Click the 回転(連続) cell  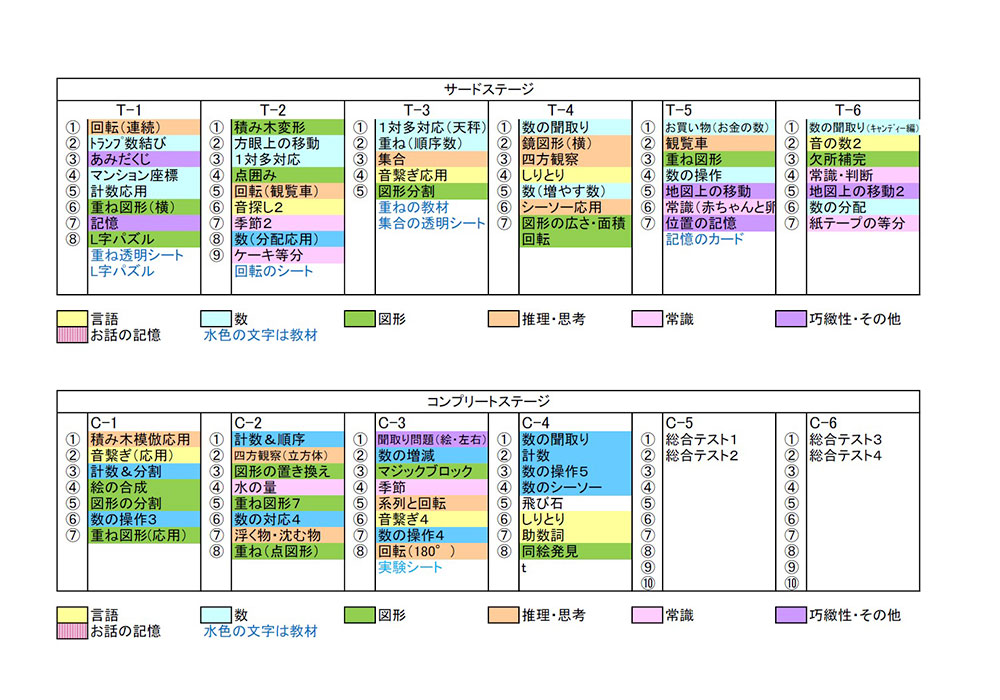(x=144, y=128)
